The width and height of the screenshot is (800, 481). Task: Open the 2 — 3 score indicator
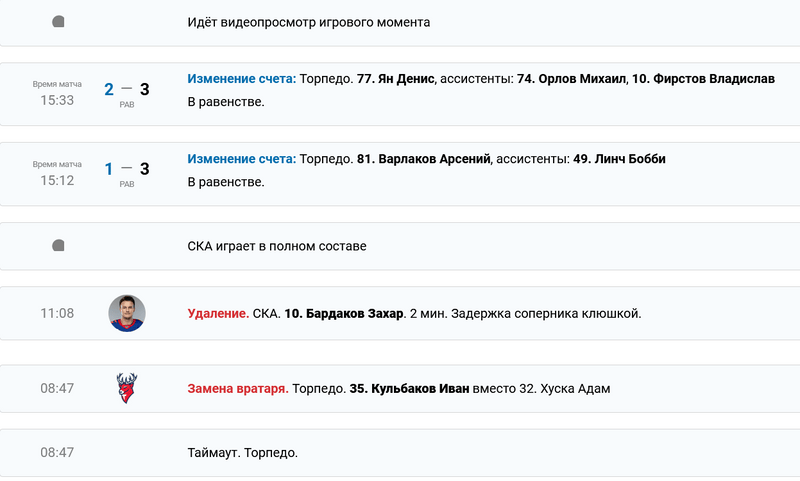click(127, 90)
